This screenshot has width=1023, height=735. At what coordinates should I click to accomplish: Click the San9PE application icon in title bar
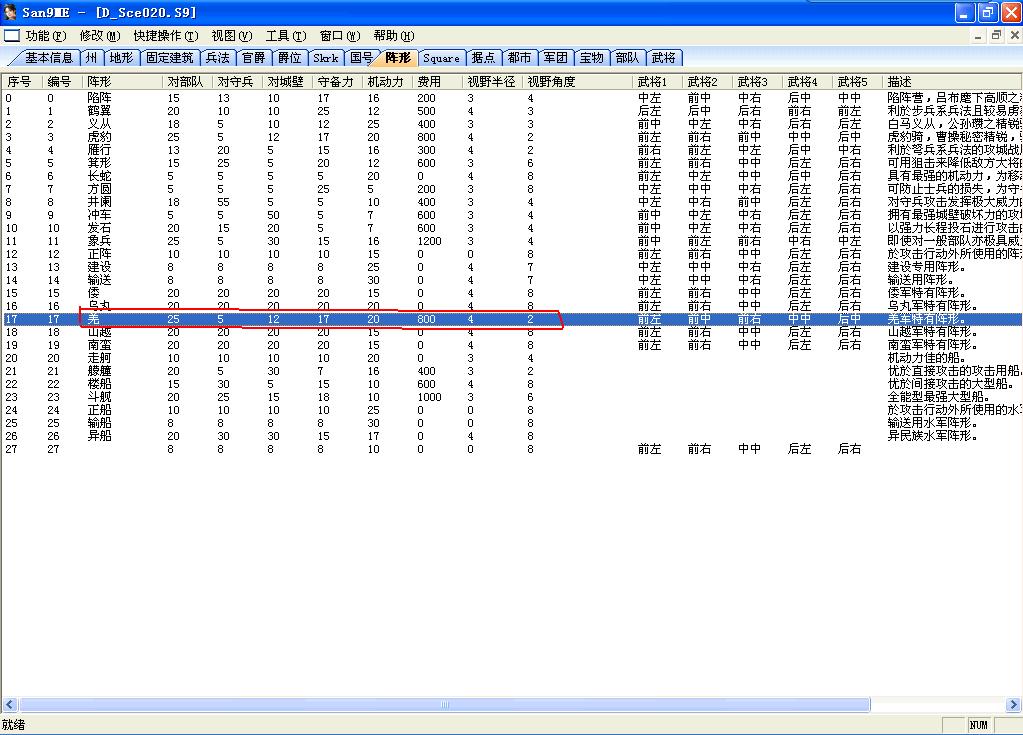[x=11, y=12]
